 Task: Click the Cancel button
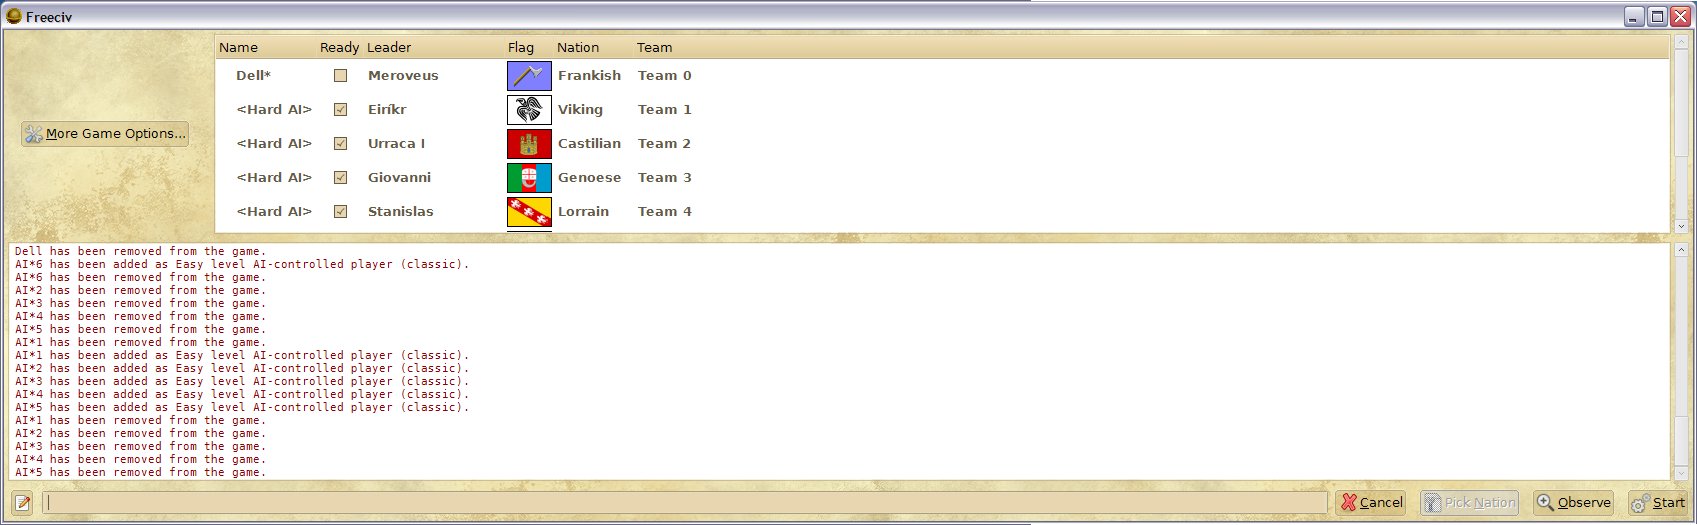pos(1371,502)
